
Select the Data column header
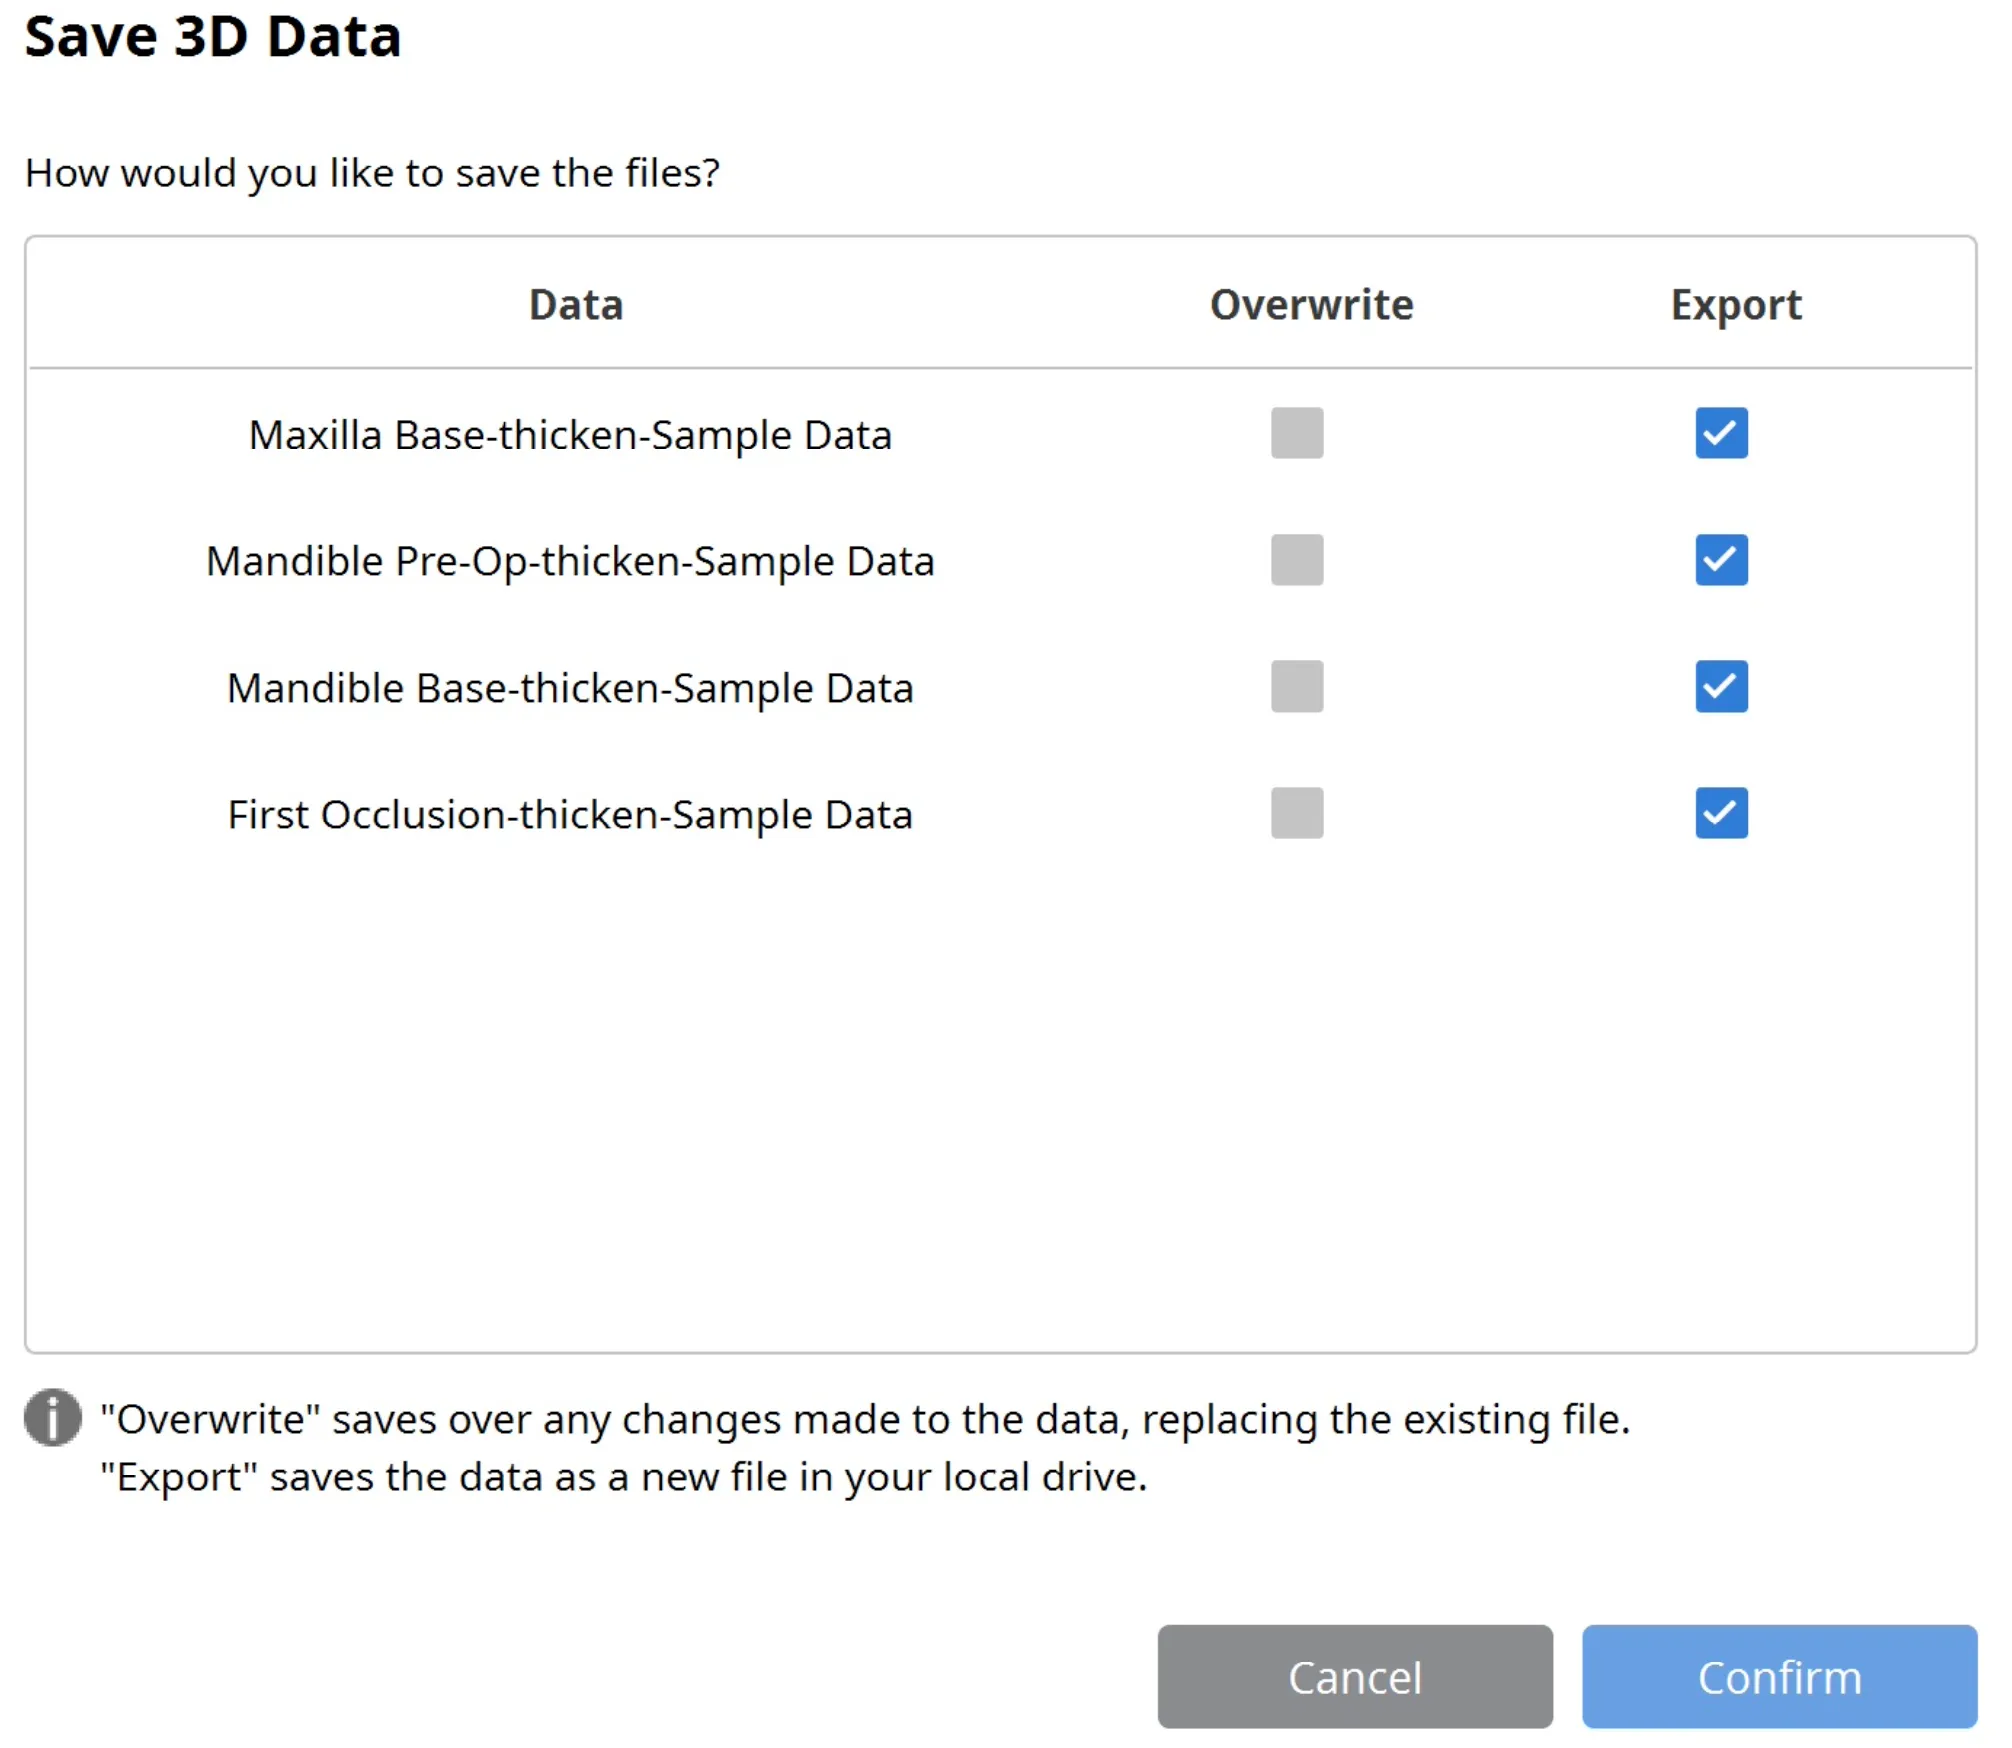click(x=576, y=305)
